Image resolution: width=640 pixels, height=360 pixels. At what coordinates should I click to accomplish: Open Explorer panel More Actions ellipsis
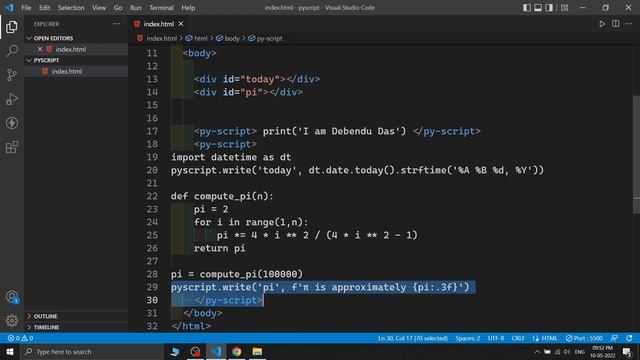[116, 24]
